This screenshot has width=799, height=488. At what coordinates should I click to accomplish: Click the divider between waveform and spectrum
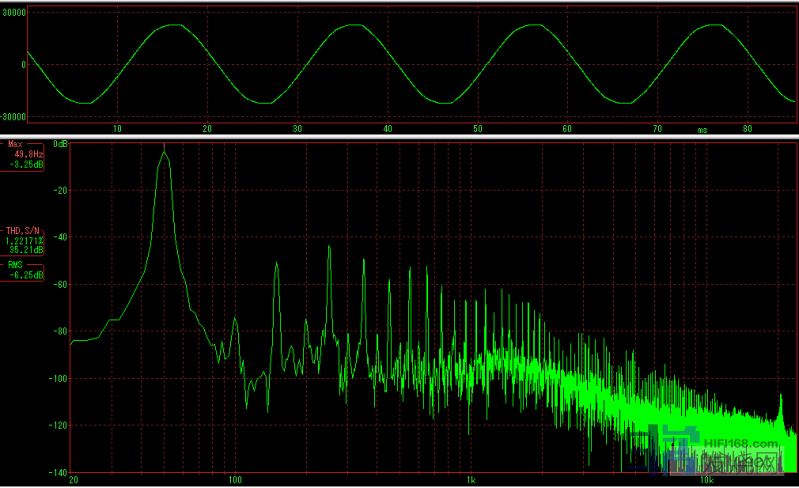[x=399, y=136]
